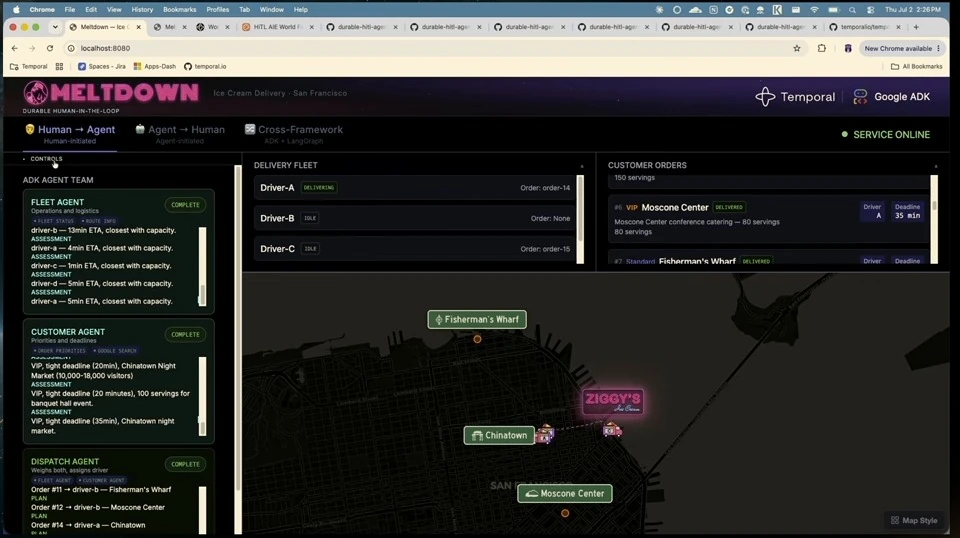Click the Moscone Center VIP order card
The image size is (960, 538).
click(769, 219)
